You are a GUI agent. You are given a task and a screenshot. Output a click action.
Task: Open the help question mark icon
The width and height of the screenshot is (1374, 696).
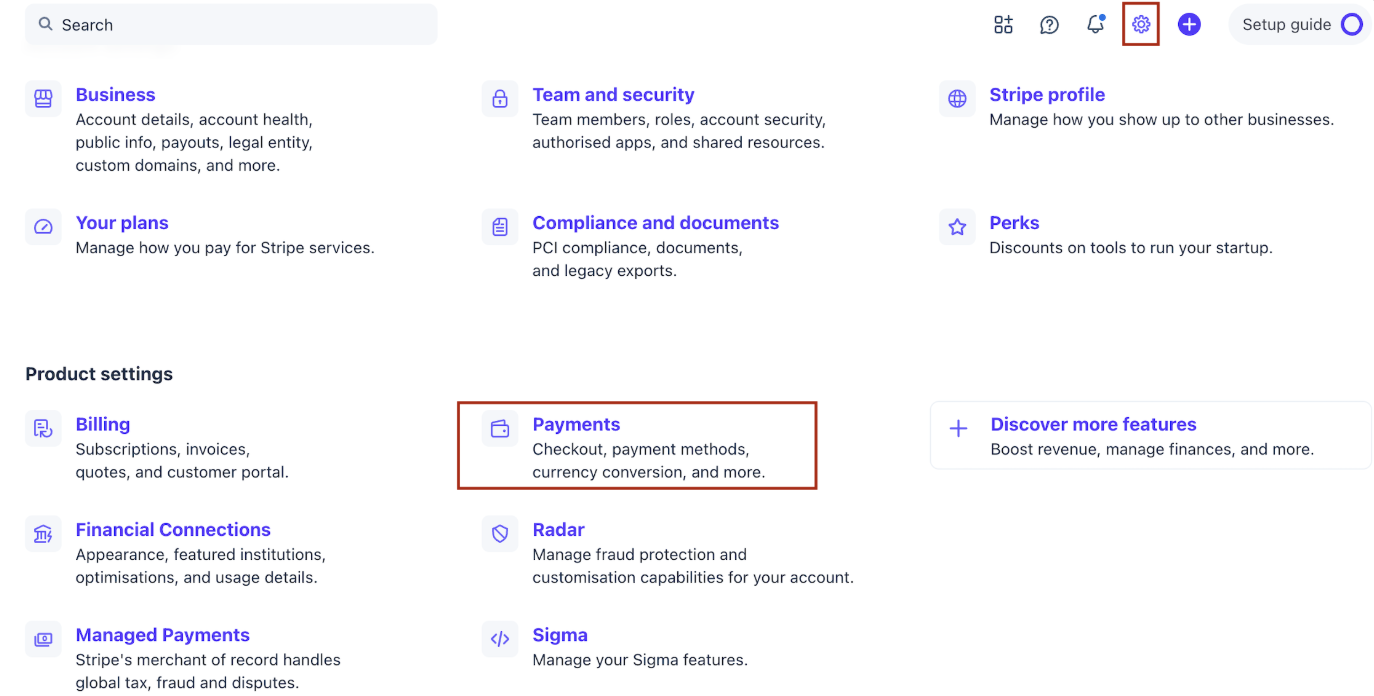1049,25
